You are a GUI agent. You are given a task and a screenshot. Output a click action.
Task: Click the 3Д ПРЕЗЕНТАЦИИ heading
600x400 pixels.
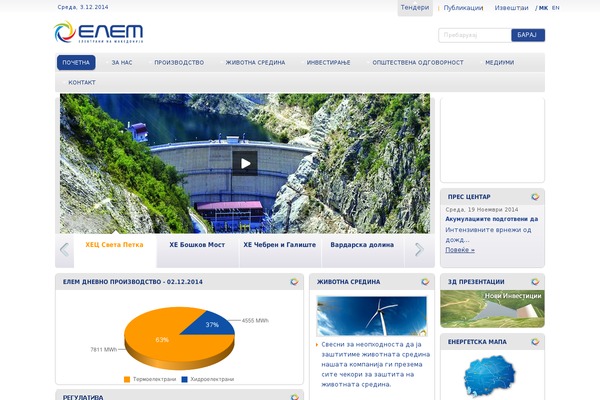point(476,282)
